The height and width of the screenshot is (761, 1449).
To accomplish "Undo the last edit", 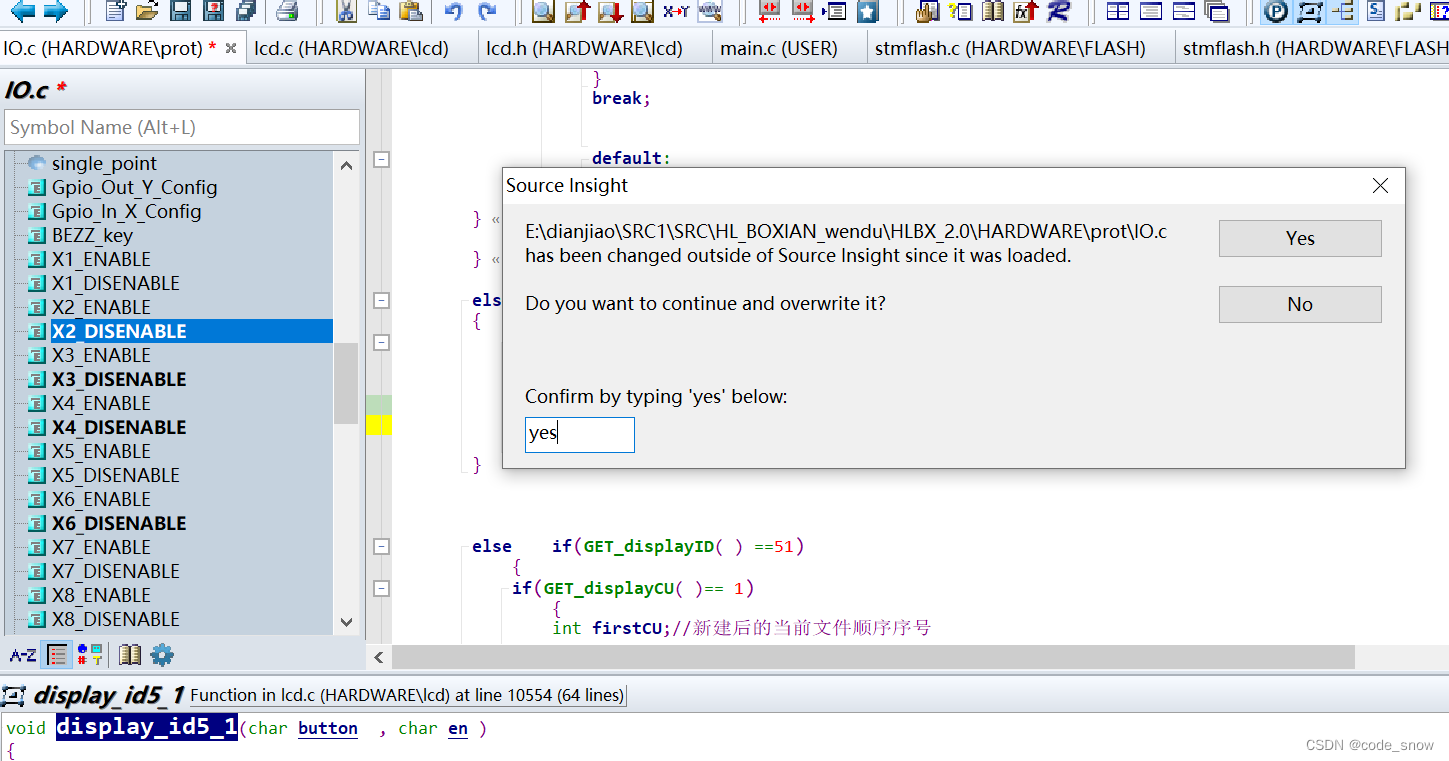I will coord(454,11).
